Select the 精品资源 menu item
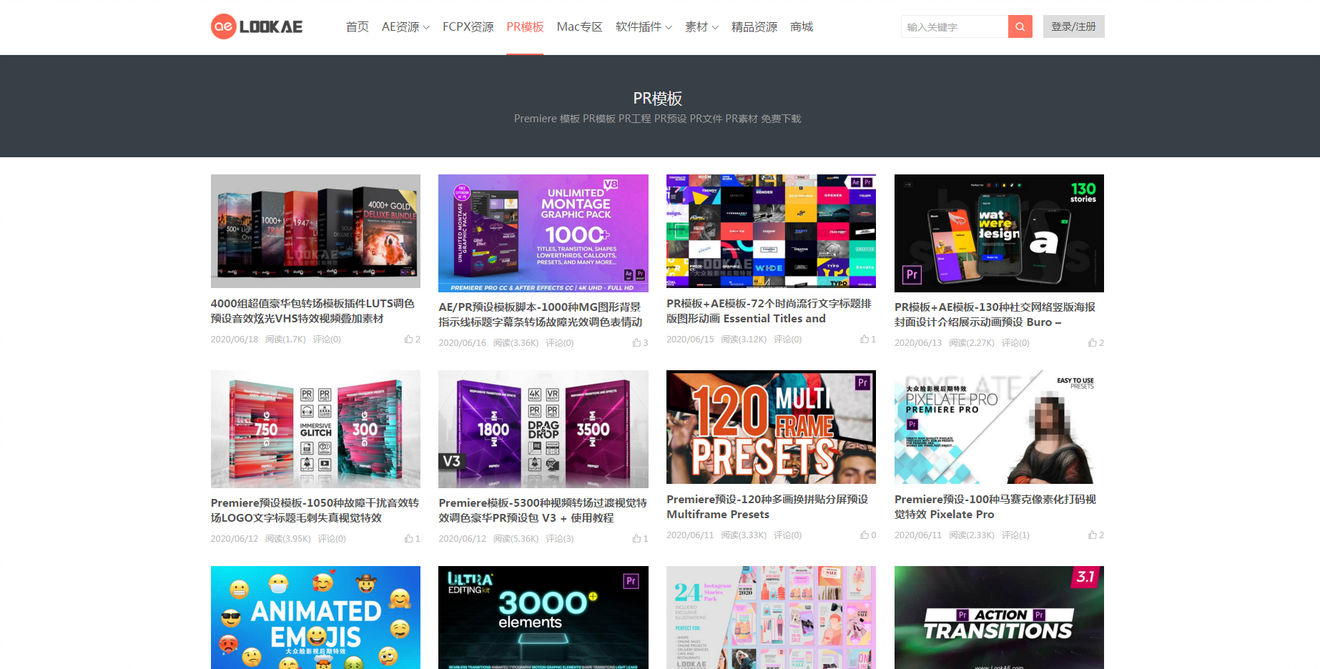1320x669 pixels. point(754,27)
